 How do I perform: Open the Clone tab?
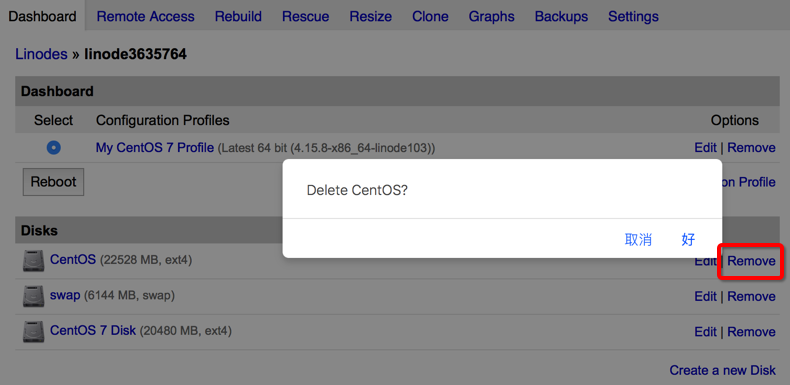(430, 17)
